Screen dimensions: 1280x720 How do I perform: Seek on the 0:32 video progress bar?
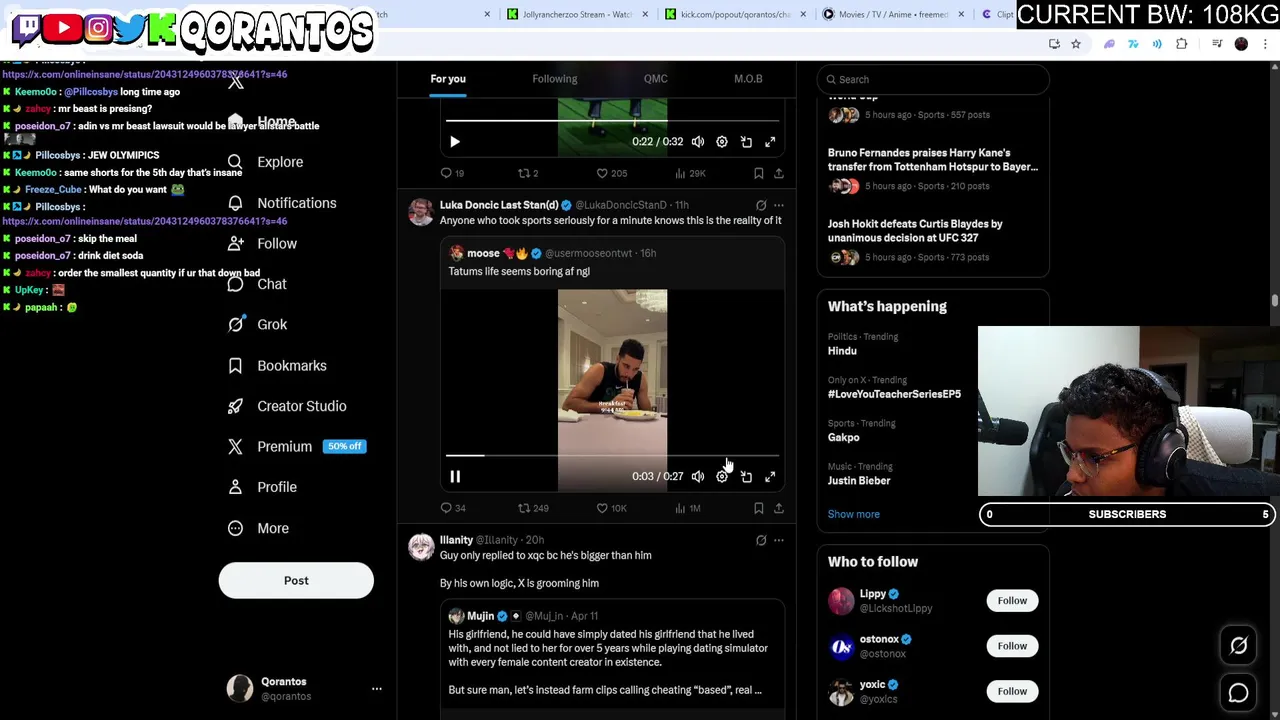[612, 121]
